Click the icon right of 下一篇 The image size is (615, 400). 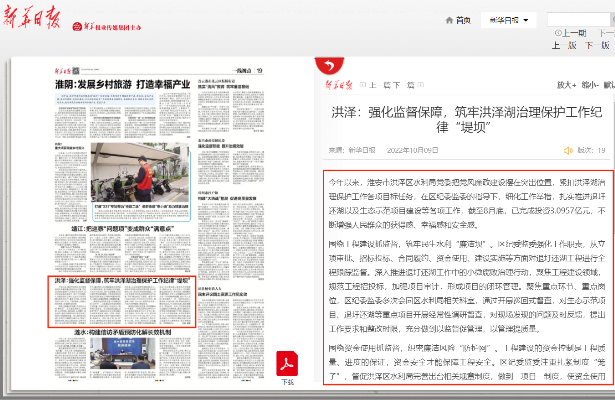click(x=421, y=85)
